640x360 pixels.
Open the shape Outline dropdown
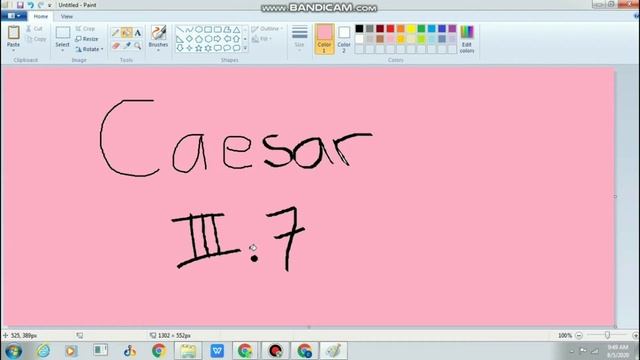(267, 29)
